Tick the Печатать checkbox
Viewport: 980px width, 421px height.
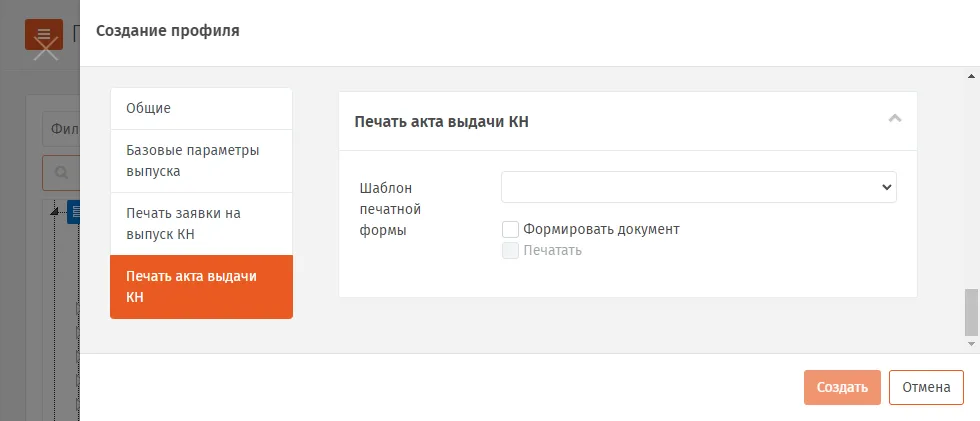[x=510, y=250]
